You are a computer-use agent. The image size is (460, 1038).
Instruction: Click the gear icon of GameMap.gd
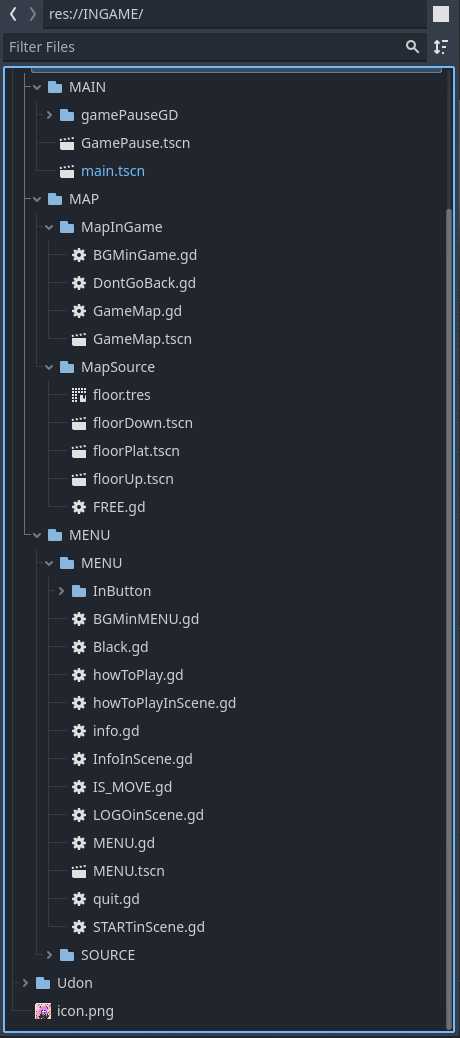[79, 311]
